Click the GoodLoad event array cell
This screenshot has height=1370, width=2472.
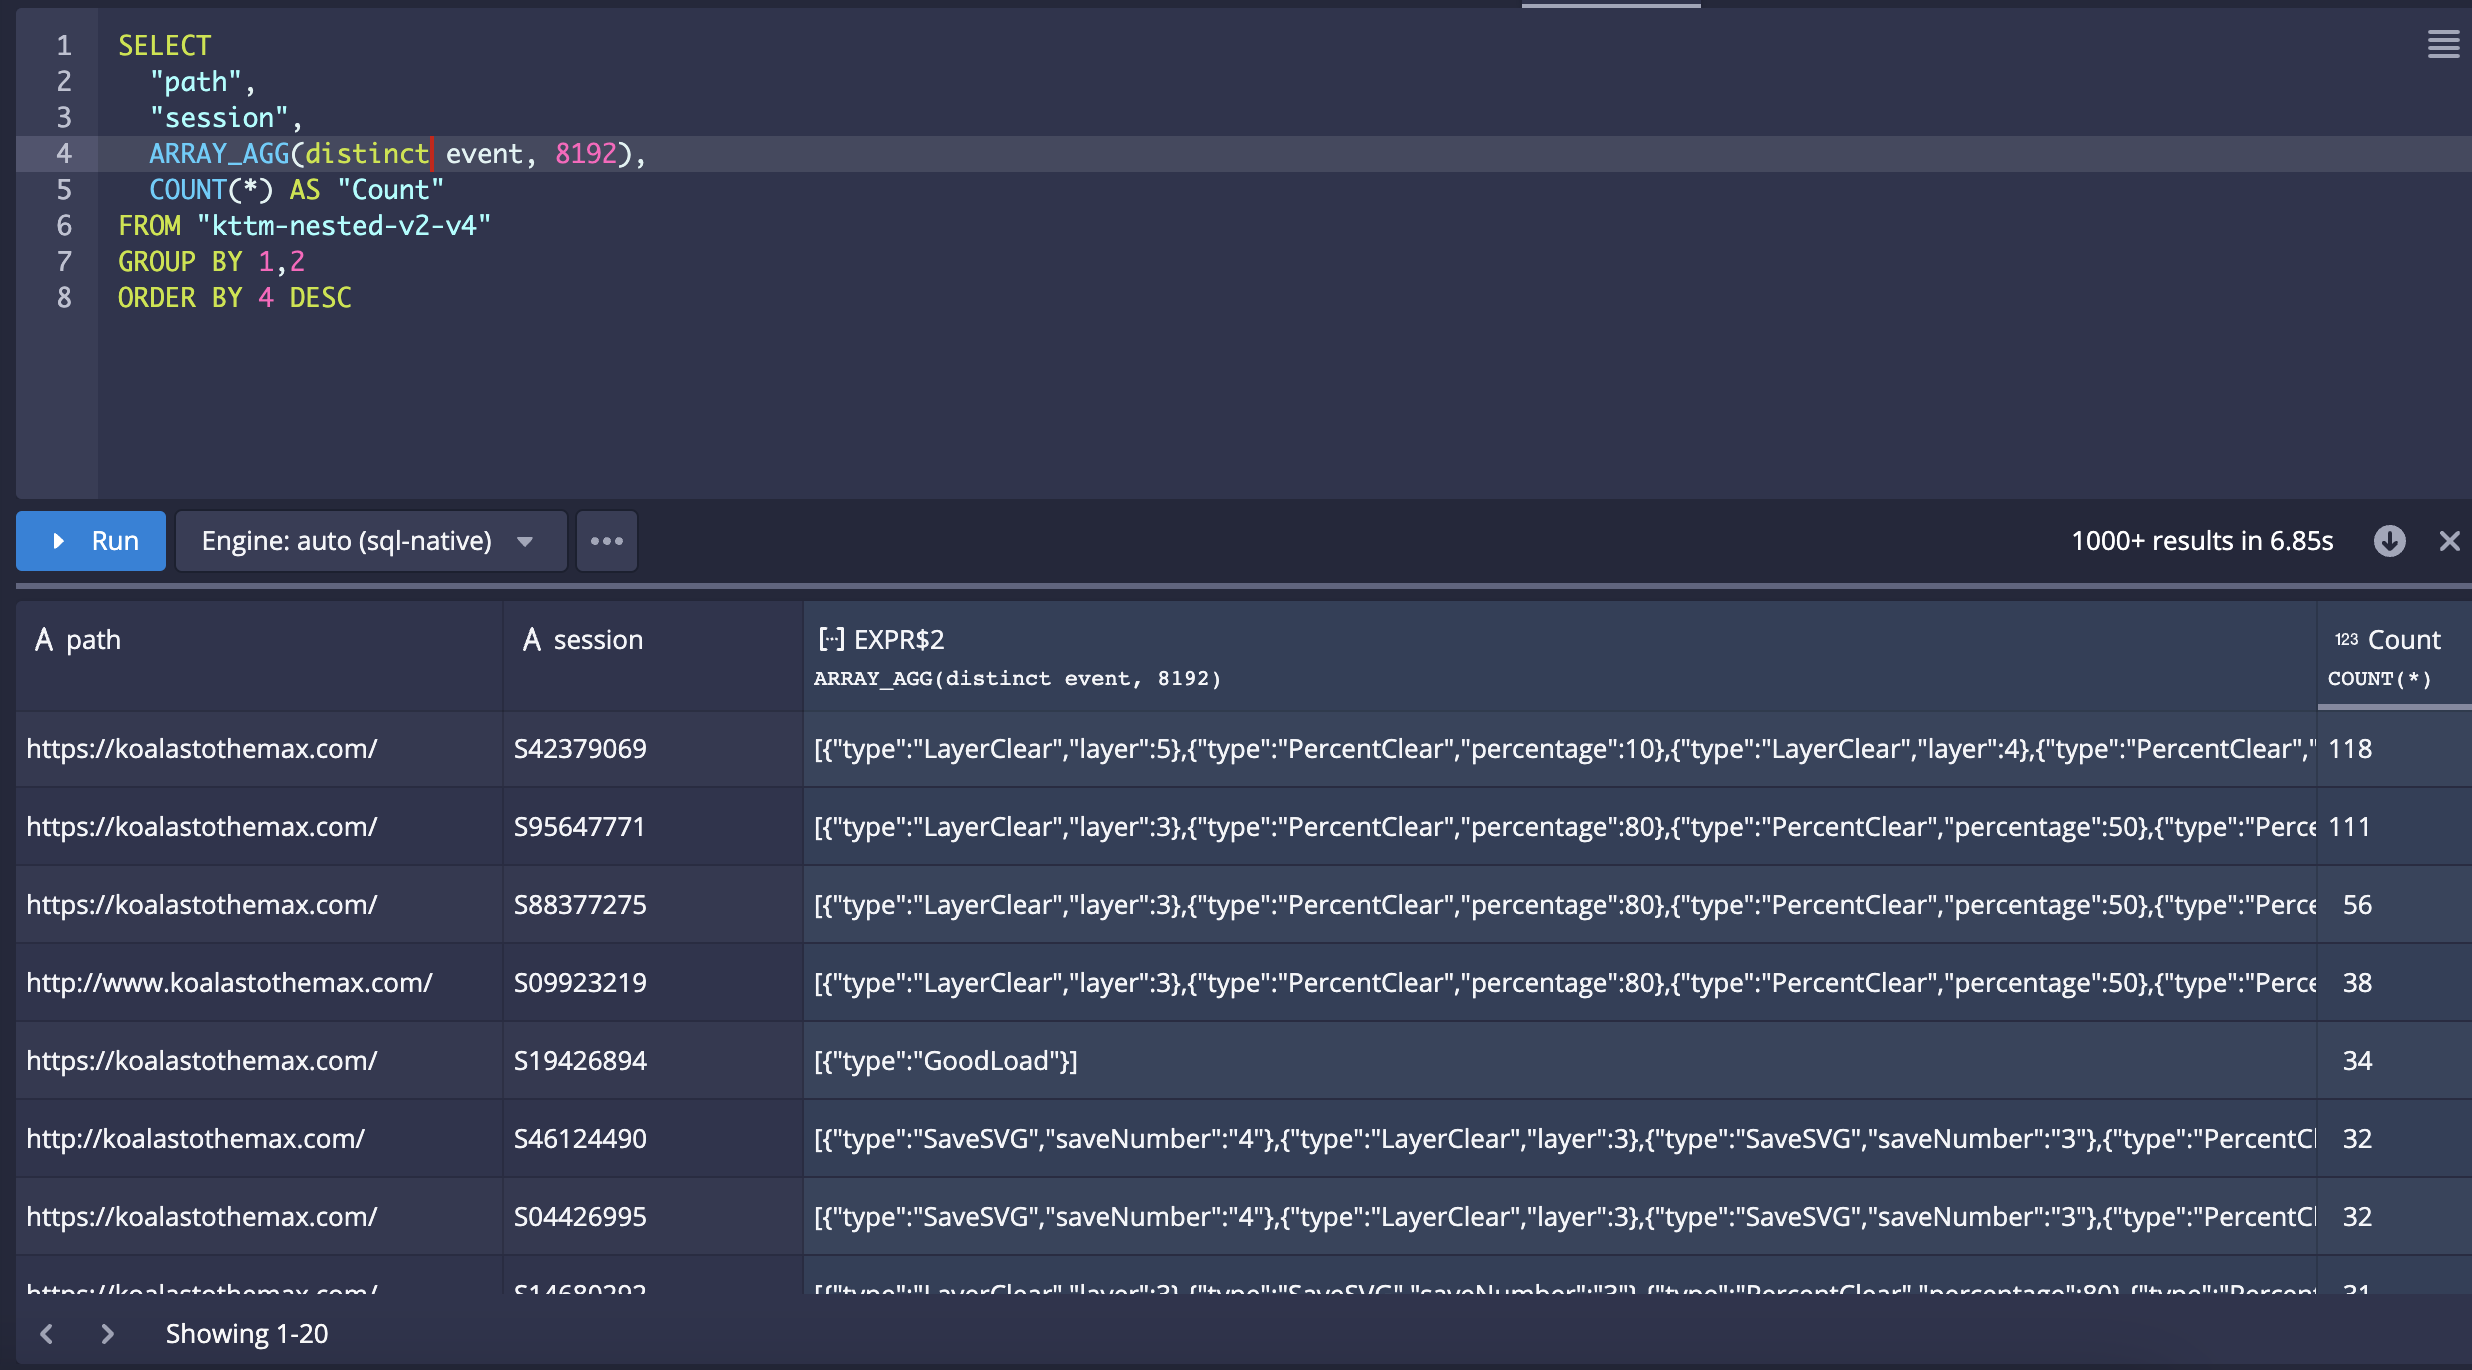[x=946, y=1061]
